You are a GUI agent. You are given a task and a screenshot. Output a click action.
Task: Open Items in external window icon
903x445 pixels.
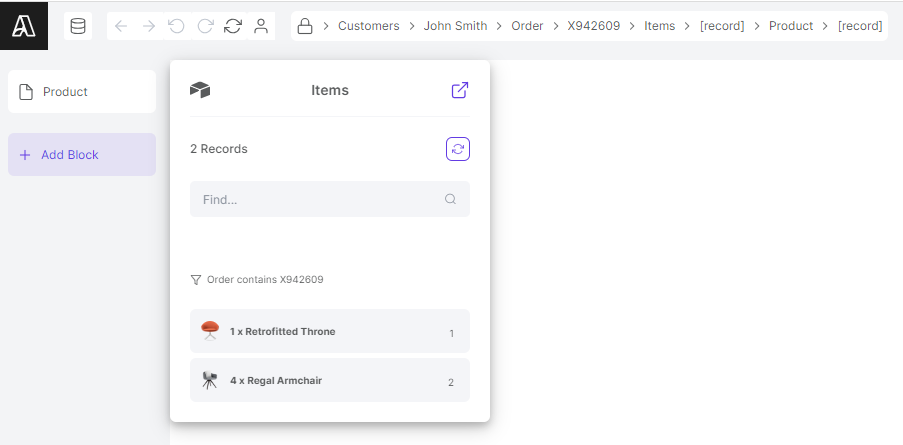460,90
